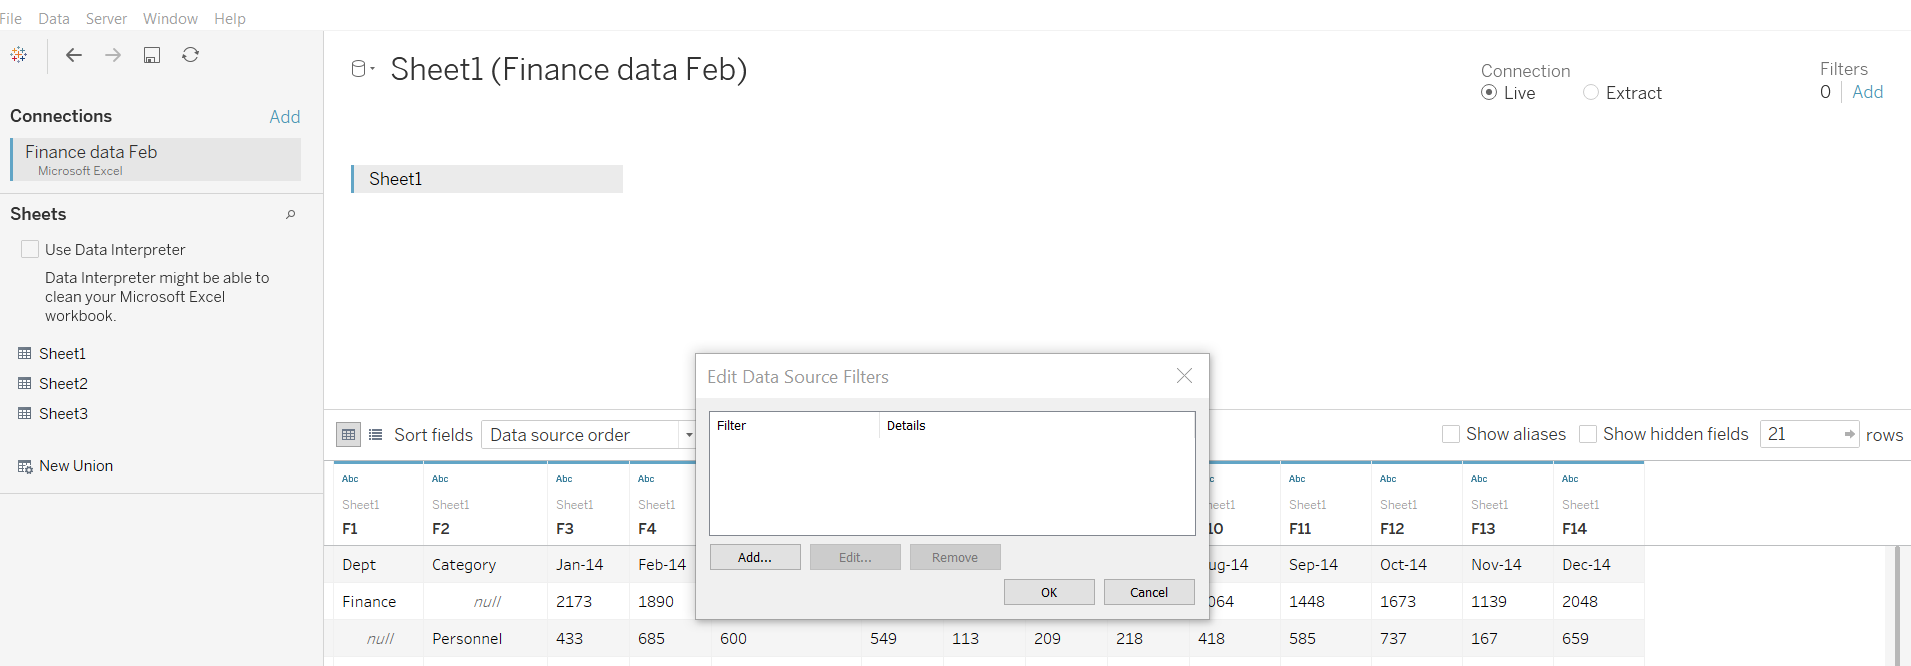This screenshot has width=1911, height=666.
Task: Refresh the data source
Action: (x=191, y=55)
